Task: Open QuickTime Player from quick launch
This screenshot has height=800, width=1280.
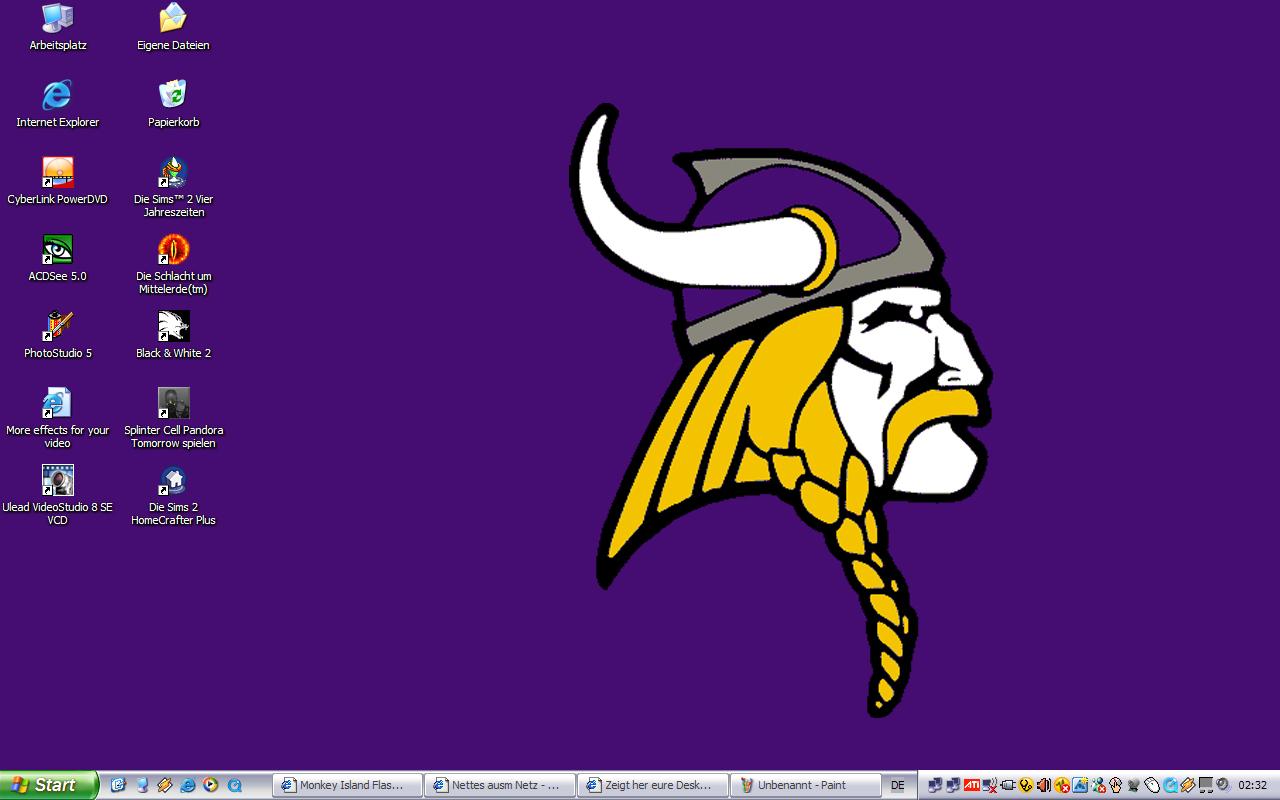Action: pyautogui.click(x=234, y=785)
